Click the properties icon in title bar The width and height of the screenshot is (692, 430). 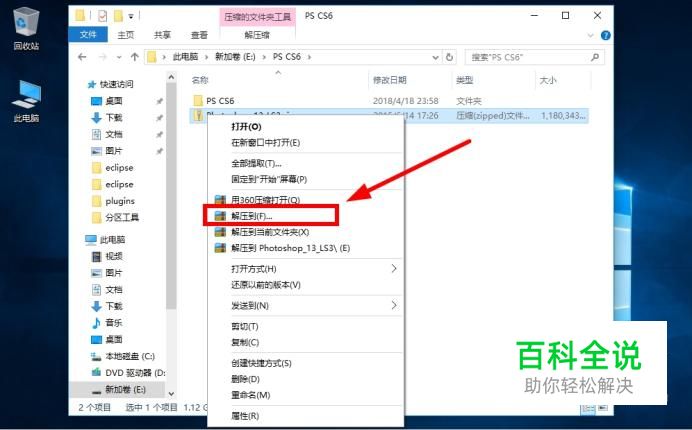(102, 16)
